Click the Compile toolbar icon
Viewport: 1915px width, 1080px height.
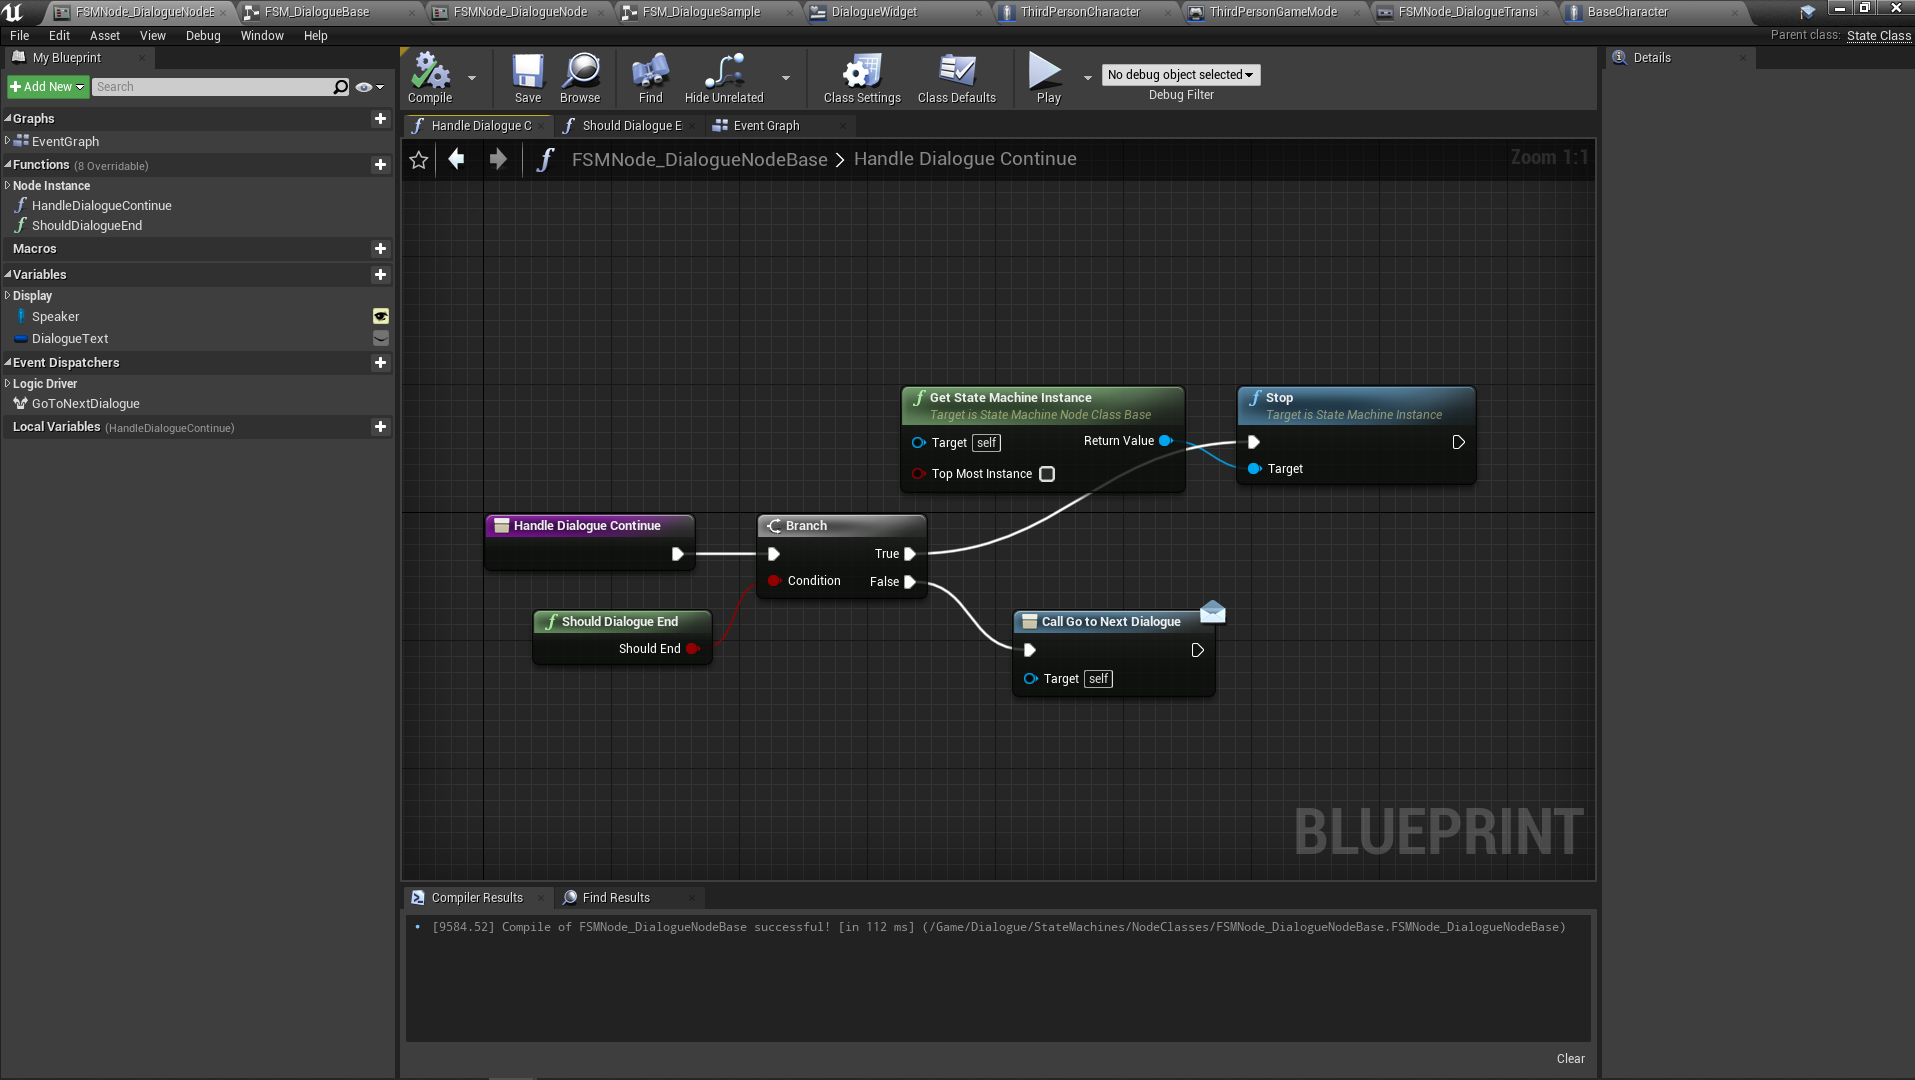[430, 77]
